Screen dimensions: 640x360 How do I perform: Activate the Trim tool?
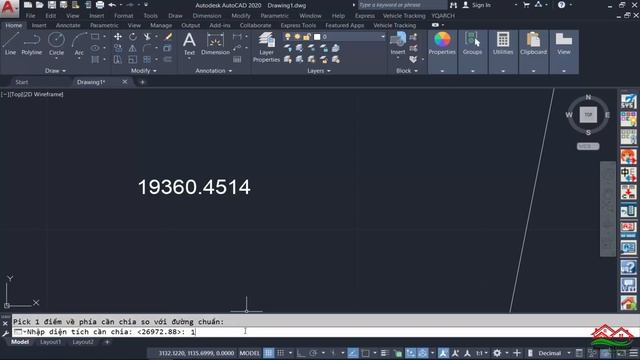(x=147, y=37)
